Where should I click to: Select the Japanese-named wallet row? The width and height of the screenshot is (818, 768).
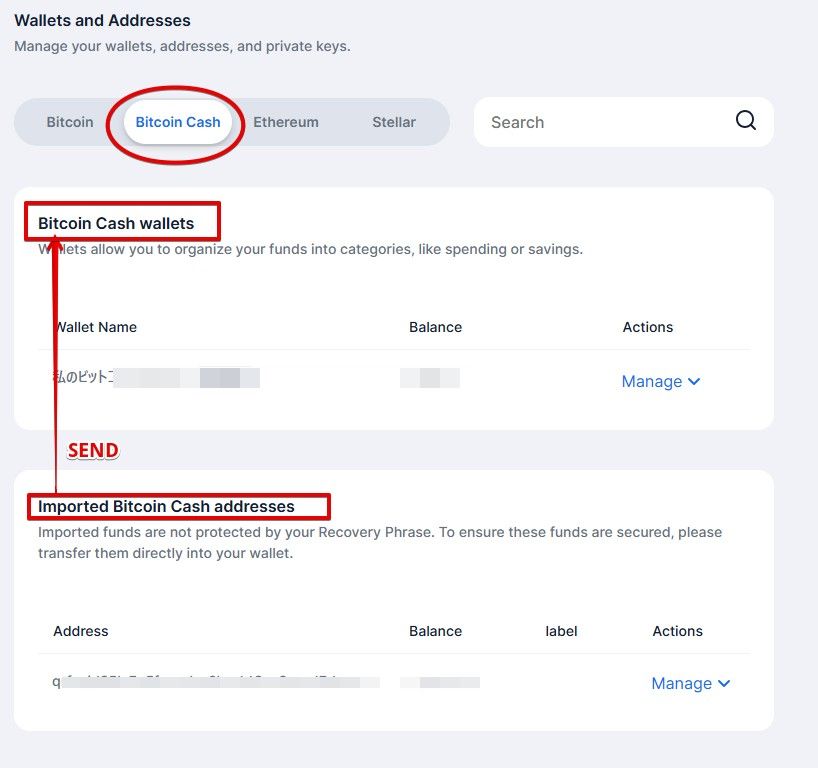pyautogui.click(x=394, y=381)
